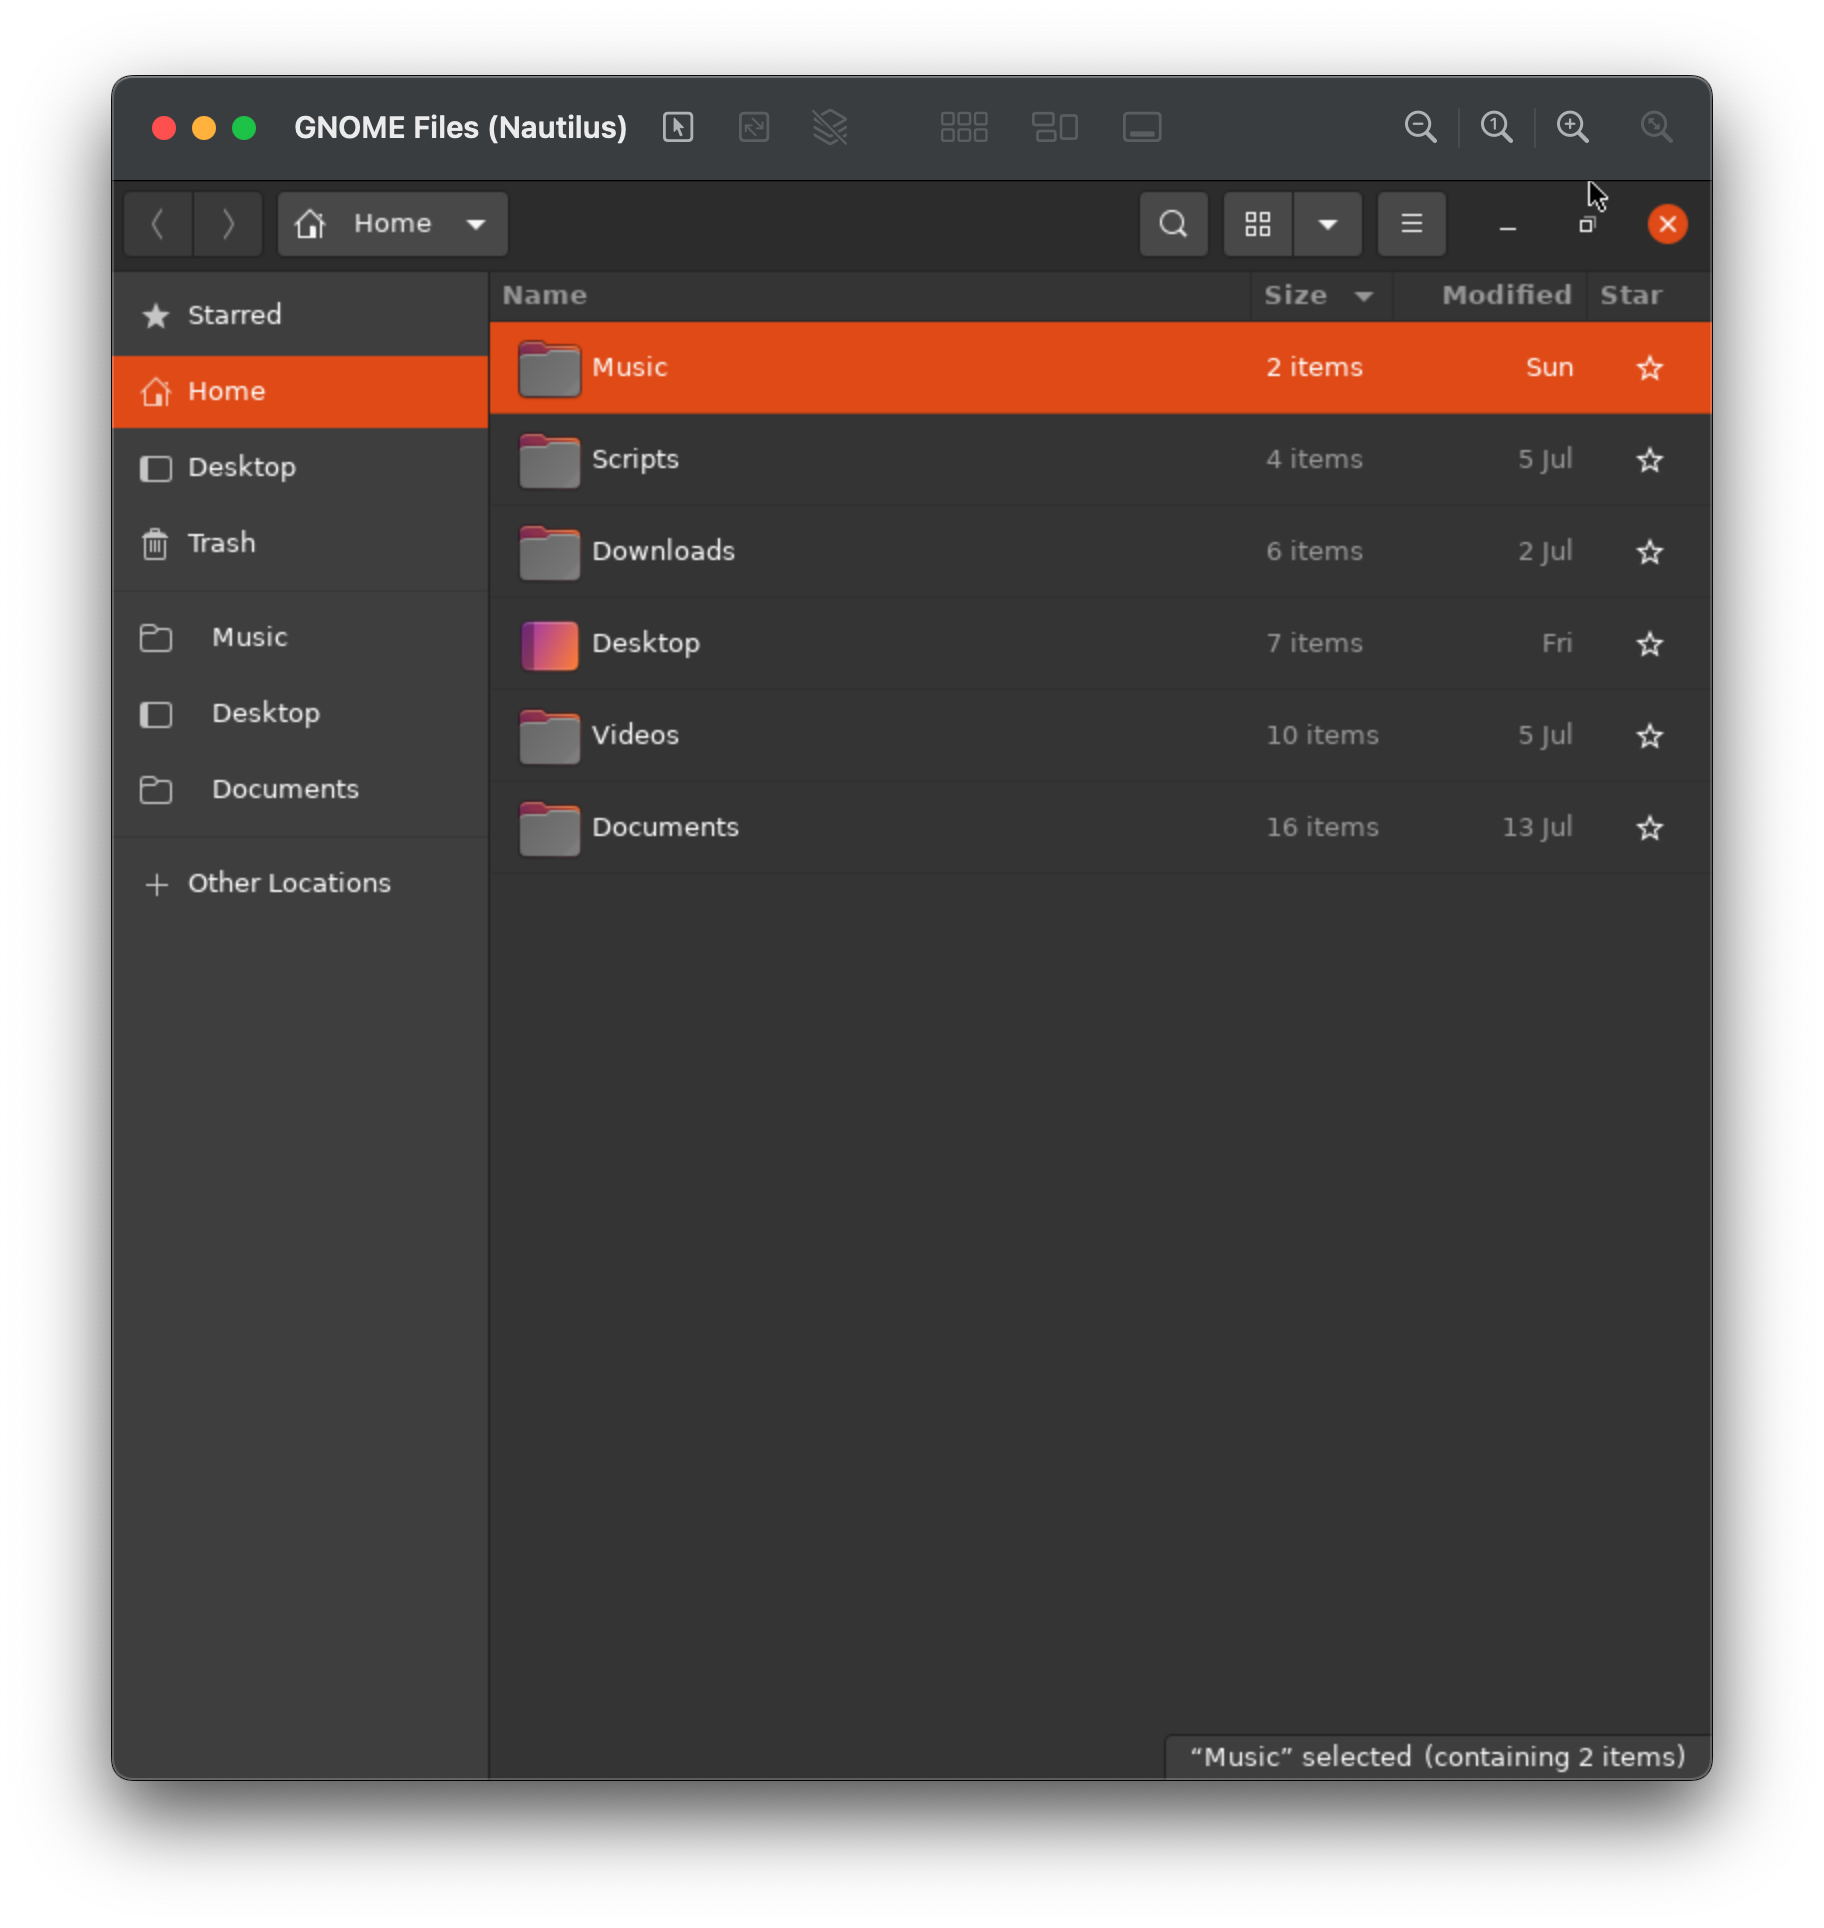
Task: Click the '16 items' size cell
Action: click(1322, 827)
